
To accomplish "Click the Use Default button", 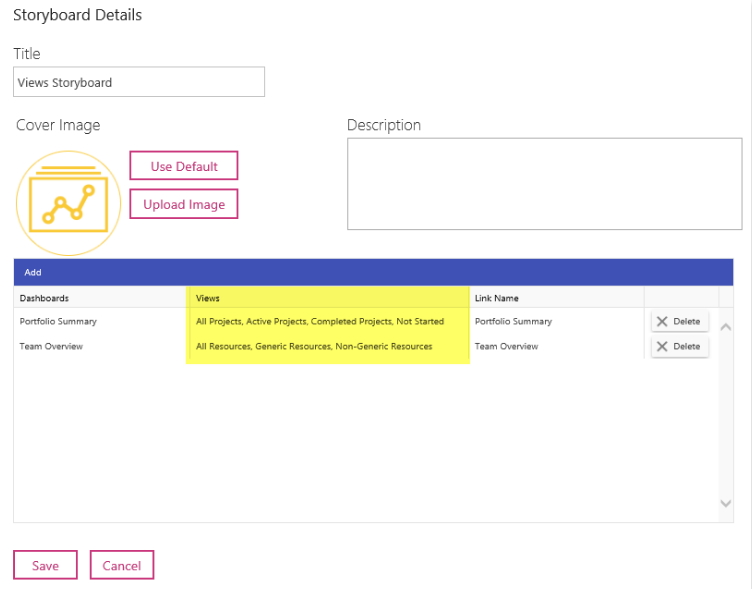I will tap(184, 166).
